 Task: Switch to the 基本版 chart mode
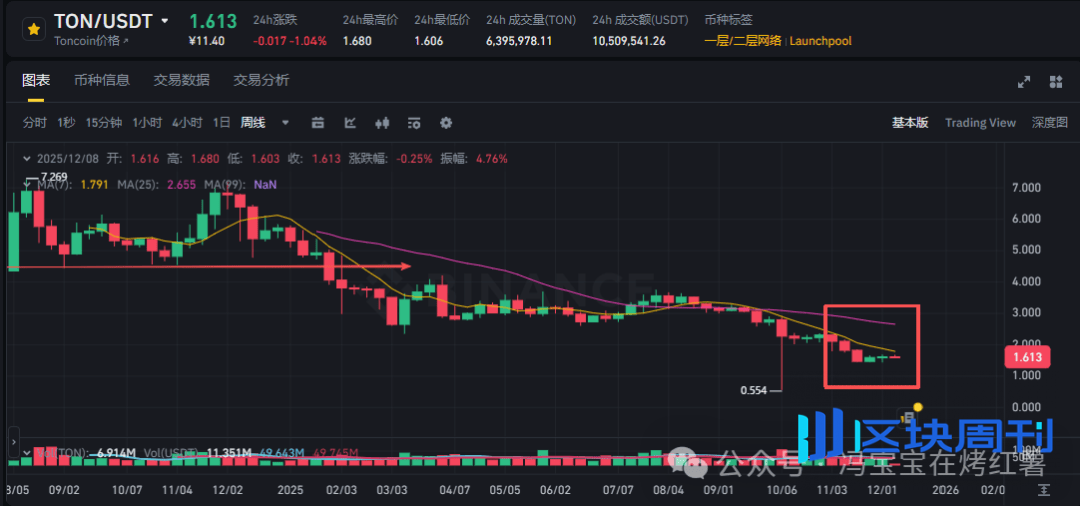coord(910,123)
